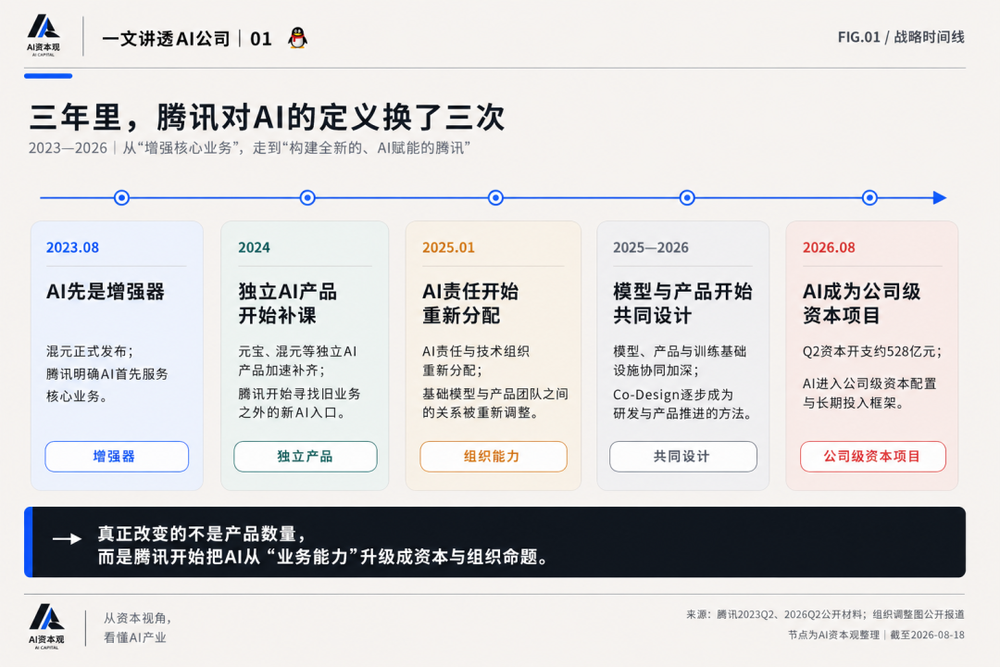
Task: Click the banner line 真正改变的不是产品数量
Action: coord(202,534)
